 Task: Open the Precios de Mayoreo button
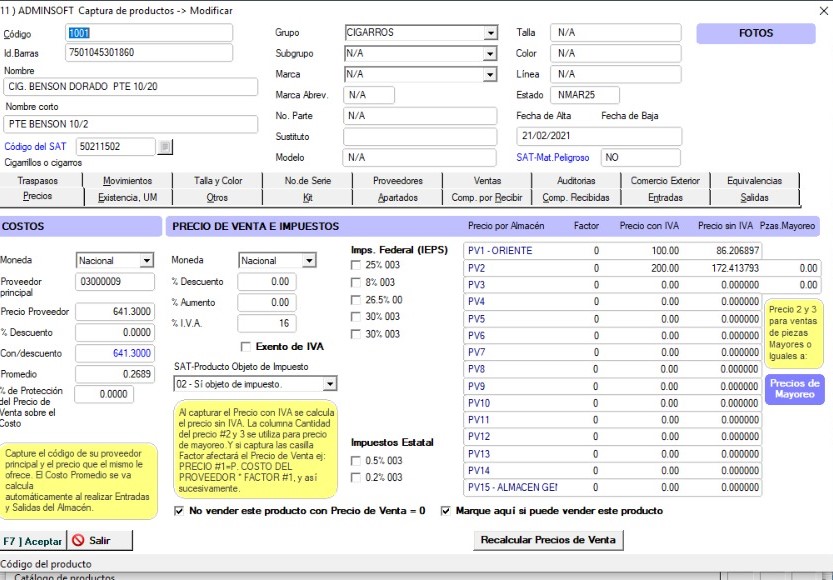click(x=794, y=389)
